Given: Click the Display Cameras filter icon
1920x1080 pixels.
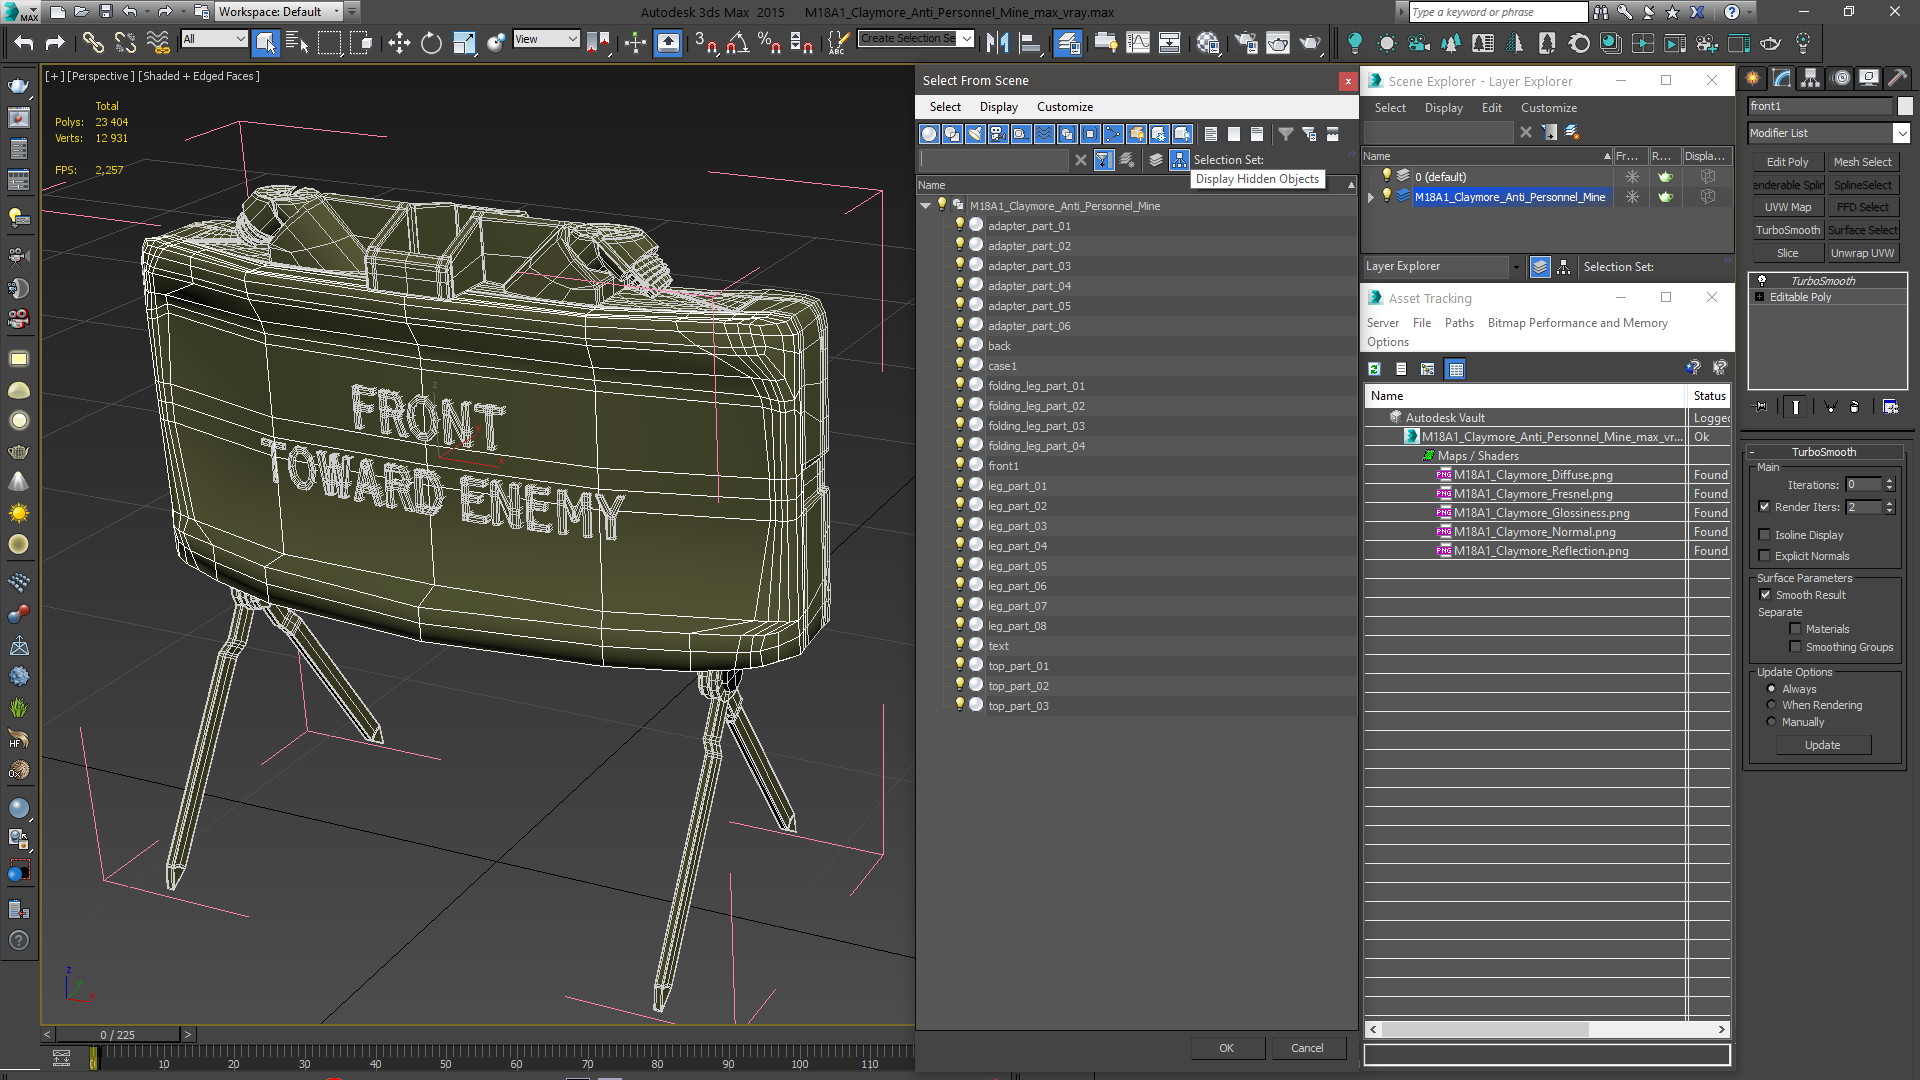Looking at the screenshot, I should [x=998, y=134].
